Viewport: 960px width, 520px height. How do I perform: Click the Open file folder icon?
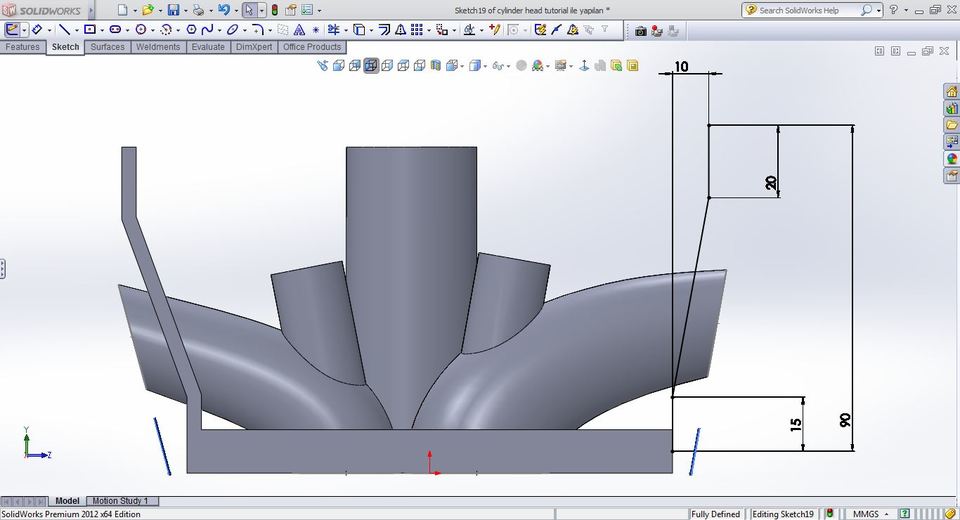pyautogui.click(x=148, y=10)
